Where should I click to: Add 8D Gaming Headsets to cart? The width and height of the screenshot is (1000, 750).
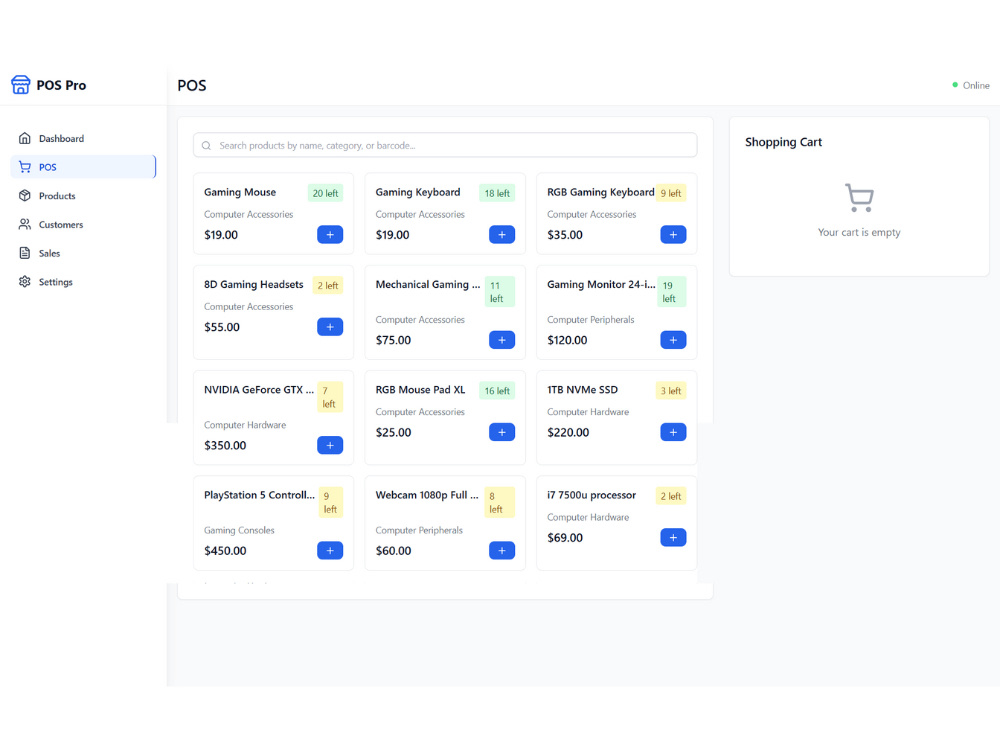point(330,327)
